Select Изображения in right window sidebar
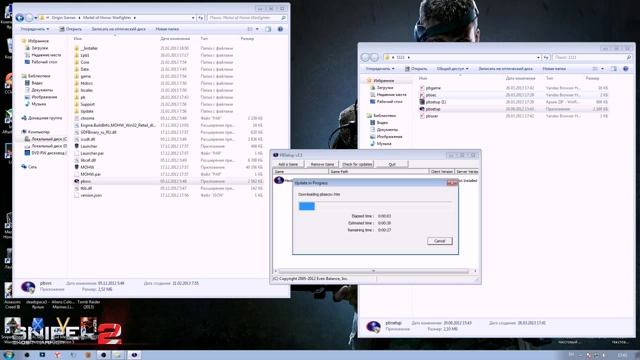 (x=387, y=137)
